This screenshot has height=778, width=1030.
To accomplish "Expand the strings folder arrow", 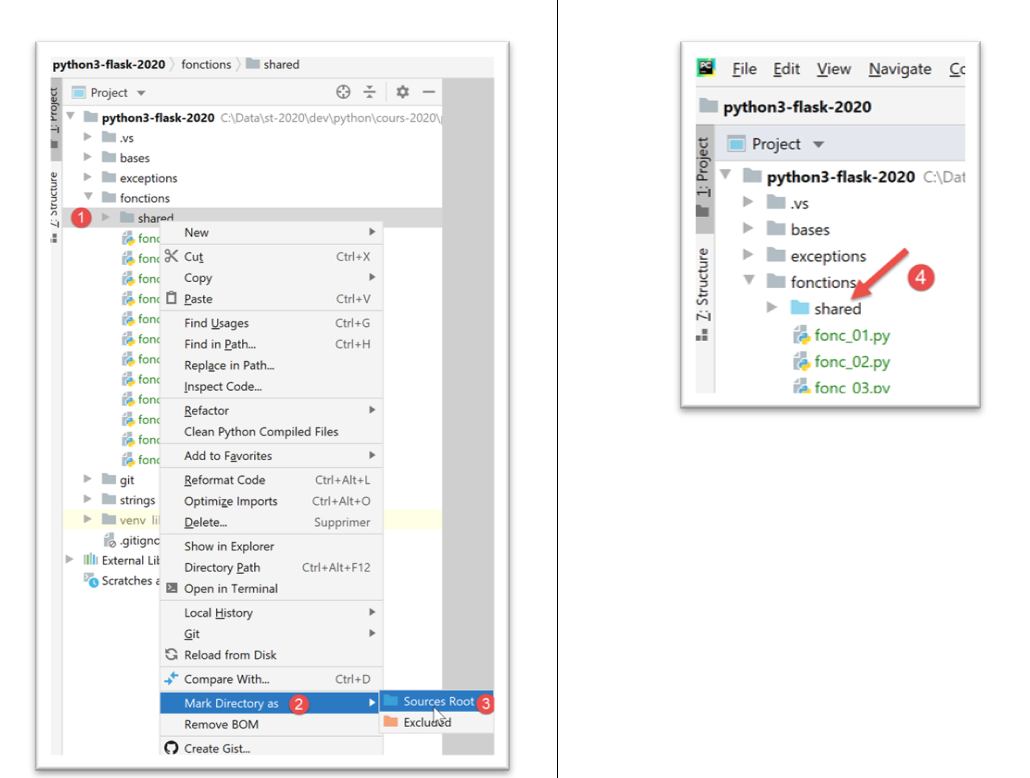I will point(88,500).
